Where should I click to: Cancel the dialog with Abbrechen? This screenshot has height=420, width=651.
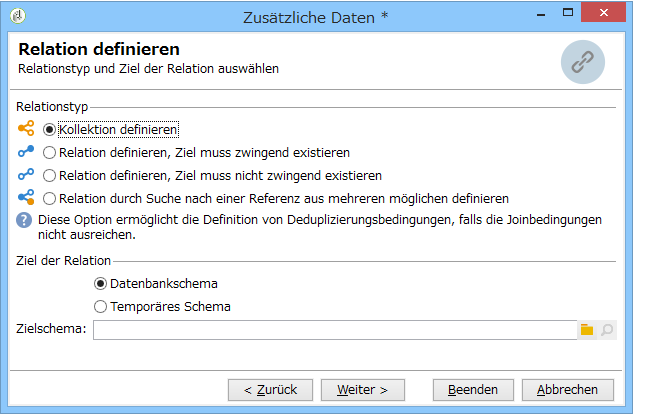coord(568,390)
